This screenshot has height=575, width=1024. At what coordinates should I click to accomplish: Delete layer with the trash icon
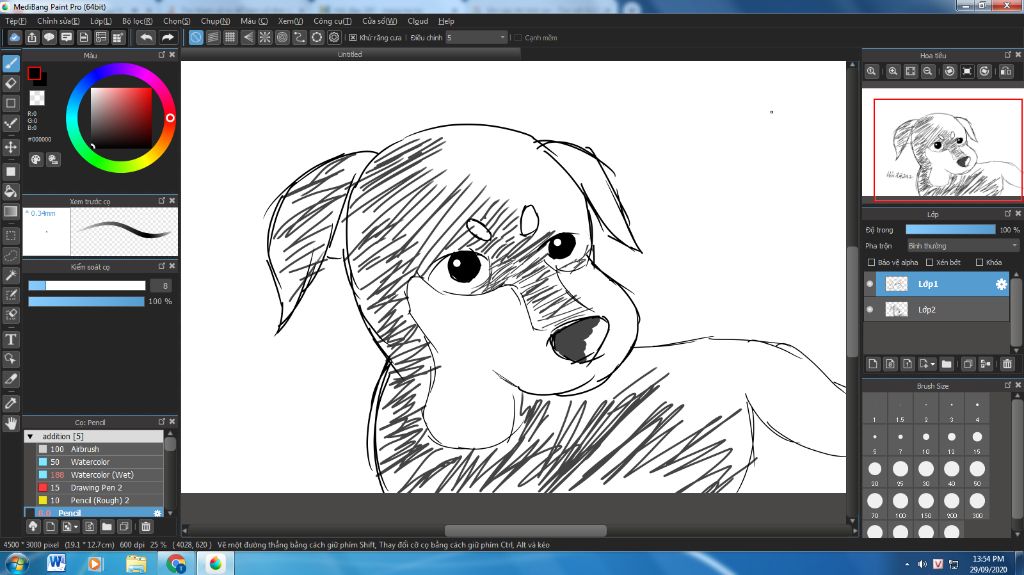point(1007,364)
